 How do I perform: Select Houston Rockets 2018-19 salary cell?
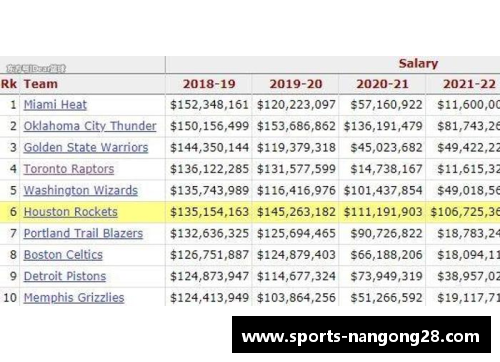(x=209, y=212)
